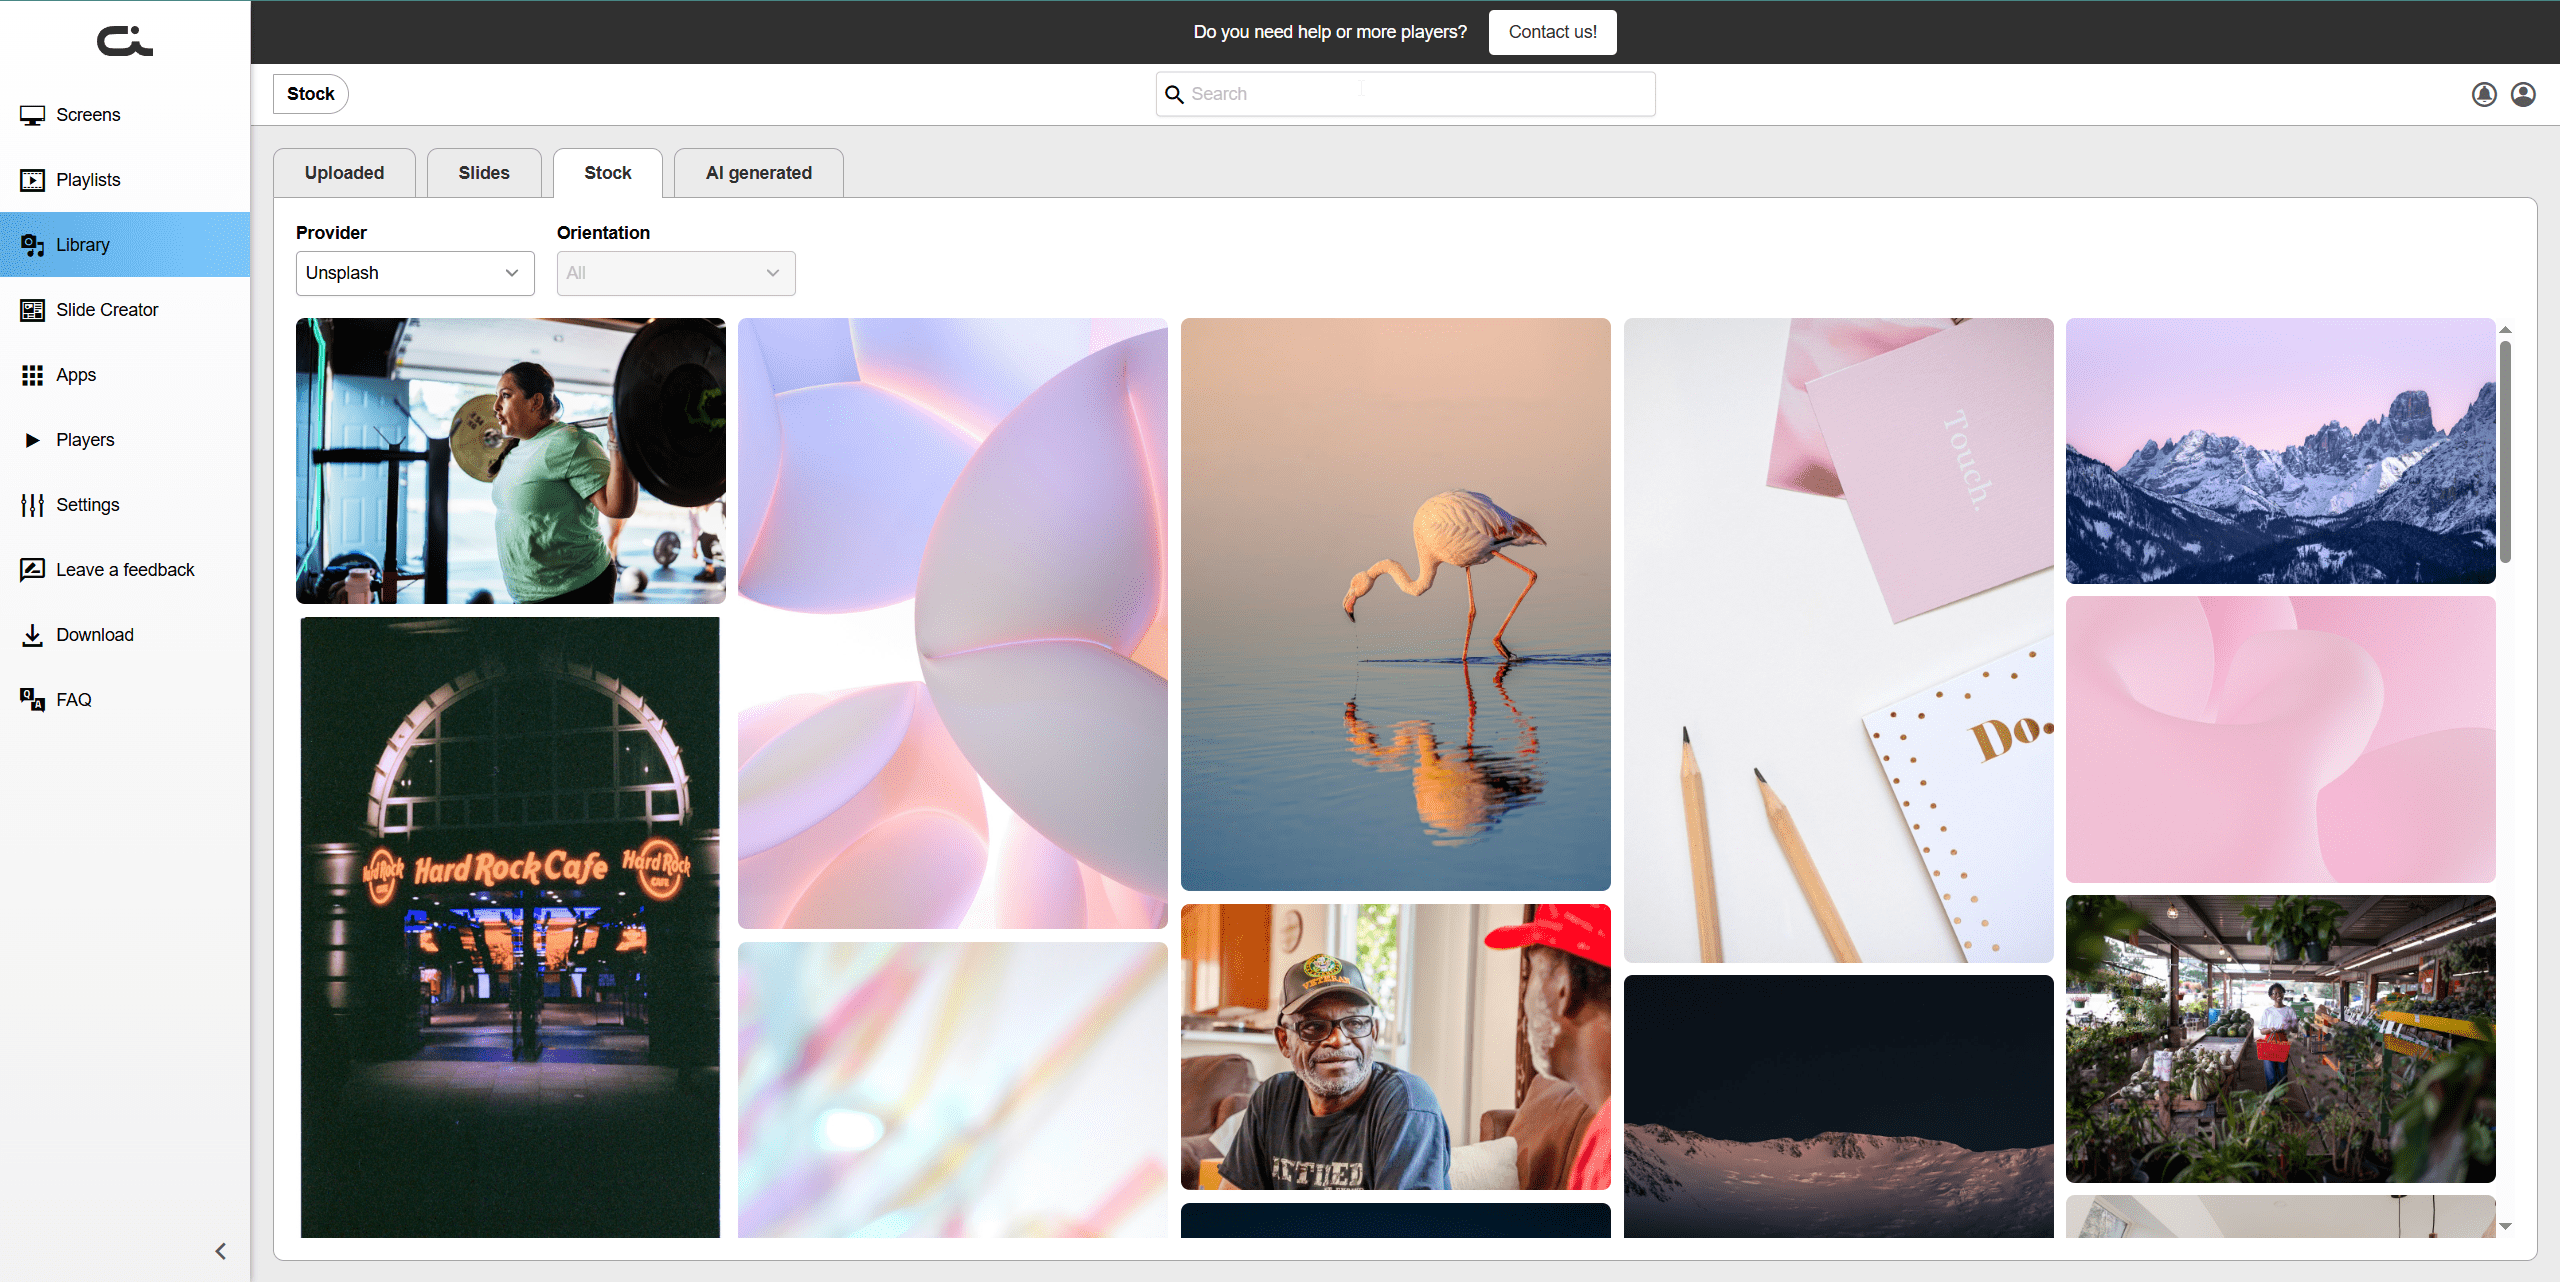Viewport: 2560px width, 1282px height.
Task: Open the notifications bell icon
Action: pyautogui.click(x=2484, y=94)
